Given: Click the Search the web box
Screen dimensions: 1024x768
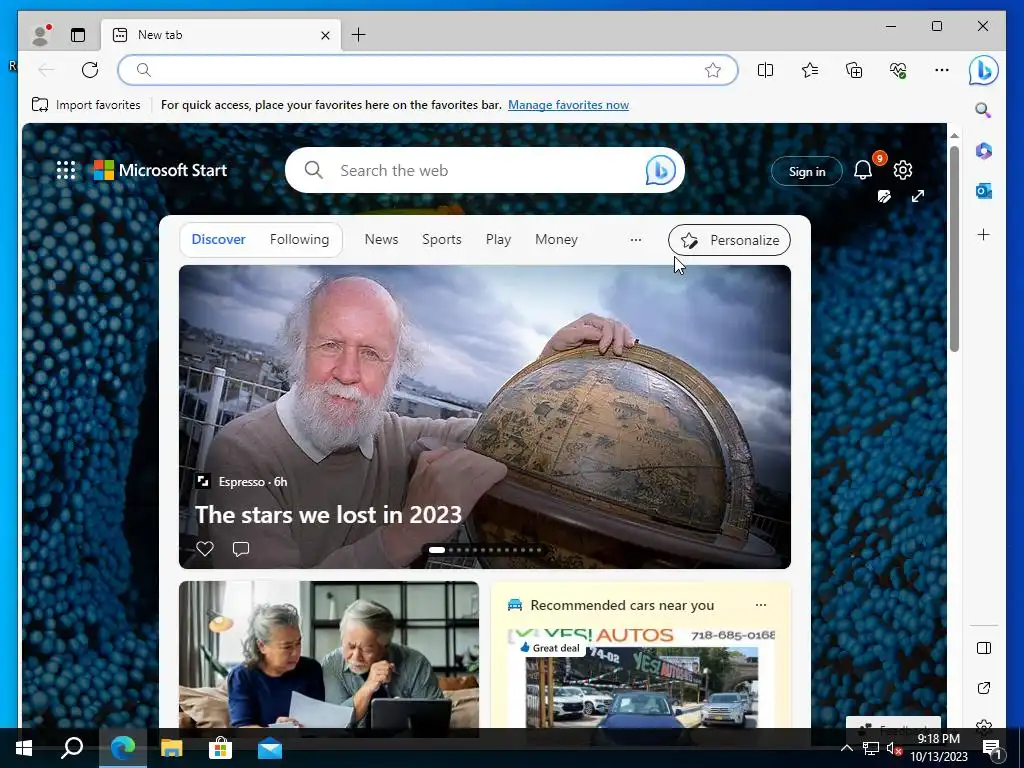Looking at the screenshot, I should [x=485, y=170].
